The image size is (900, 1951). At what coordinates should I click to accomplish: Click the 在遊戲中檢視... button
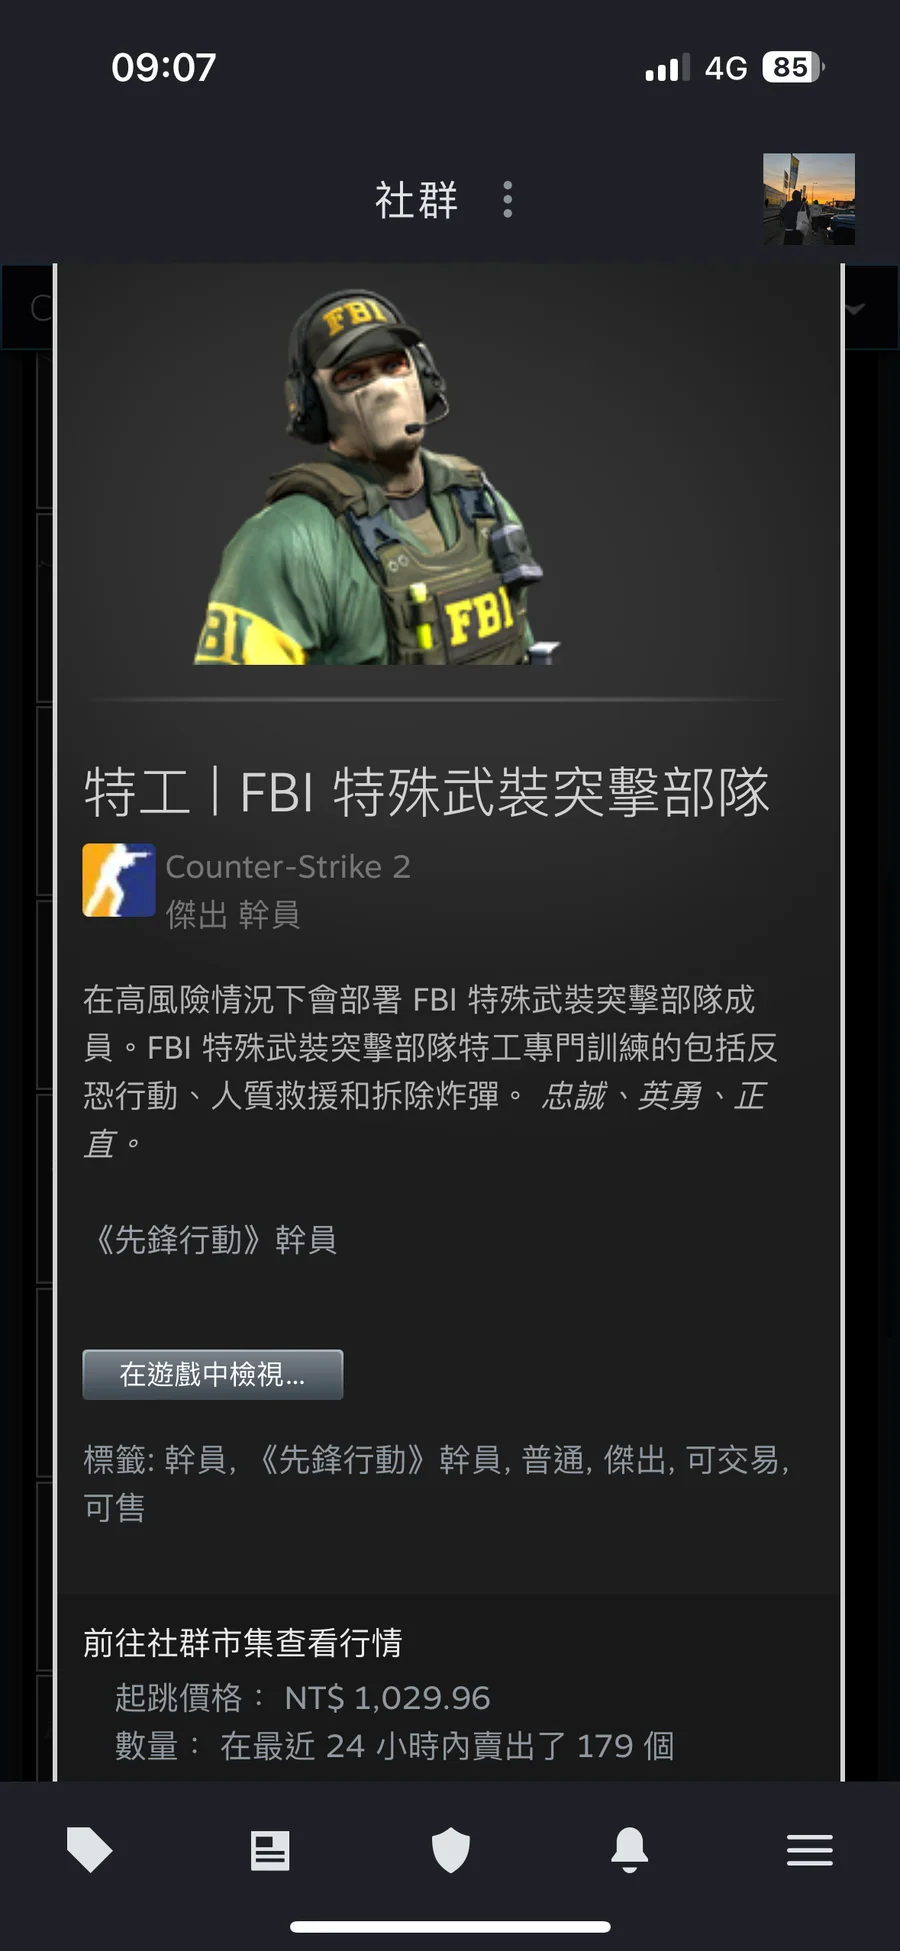(x=213, y=1374)
